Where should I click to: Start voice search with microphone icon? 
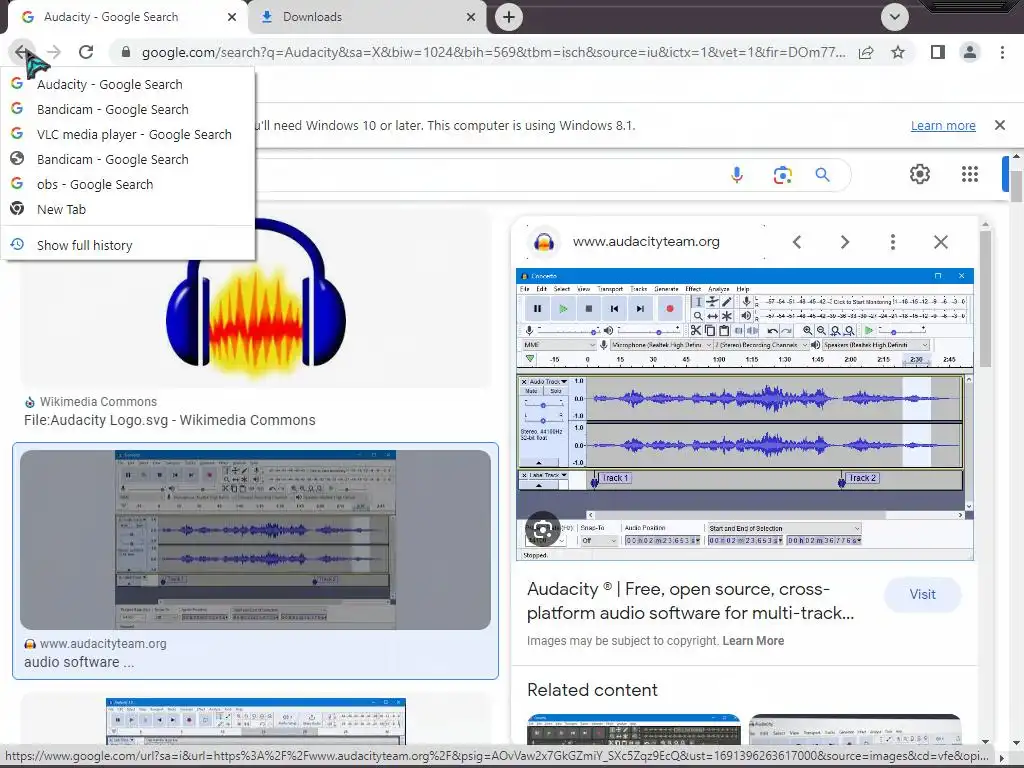pyautogui.click(x=737, y=174)
